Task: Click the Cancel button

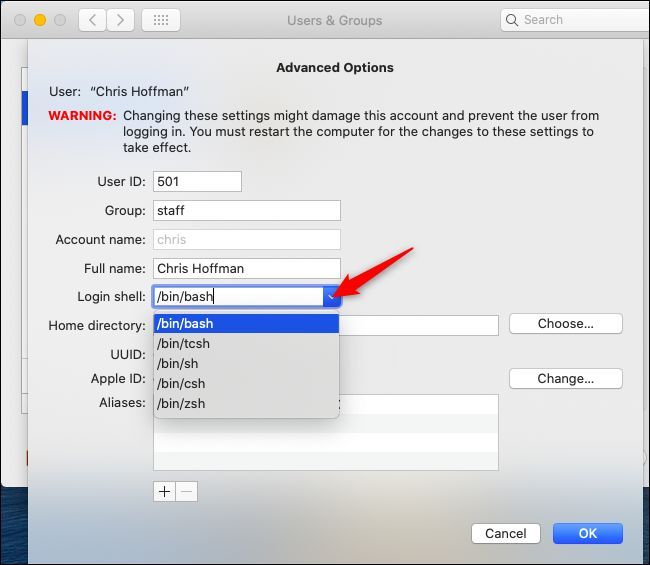Action: click(x=508, y=533)
